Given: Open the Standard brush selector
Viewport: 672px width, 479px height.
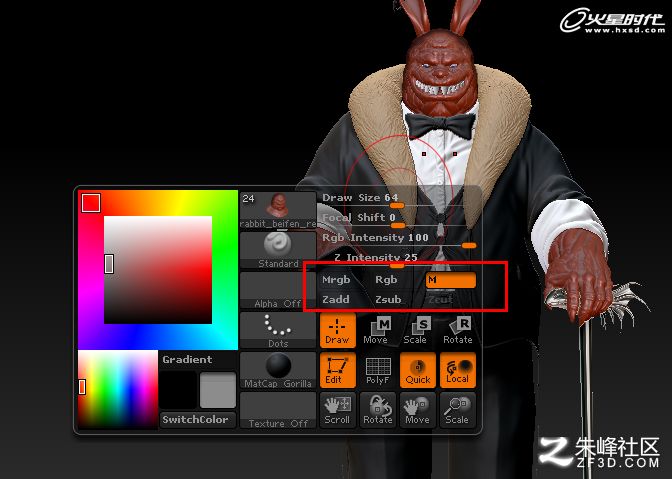Looking at the screenshot, I should (278, 250).
